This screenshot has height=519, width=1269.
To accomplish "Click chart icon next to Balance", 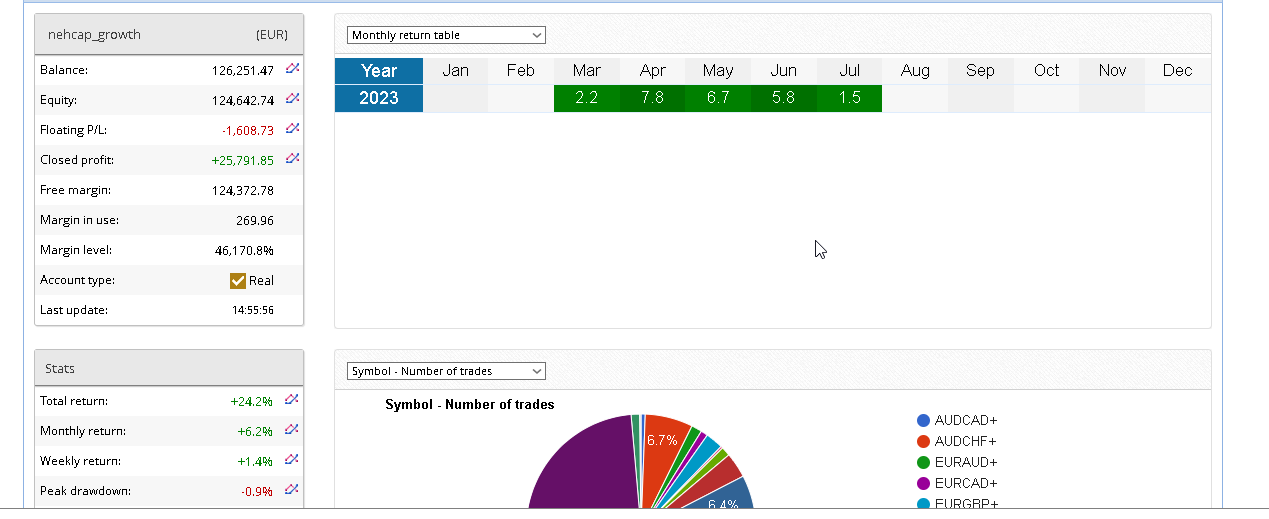I will 292,69.
